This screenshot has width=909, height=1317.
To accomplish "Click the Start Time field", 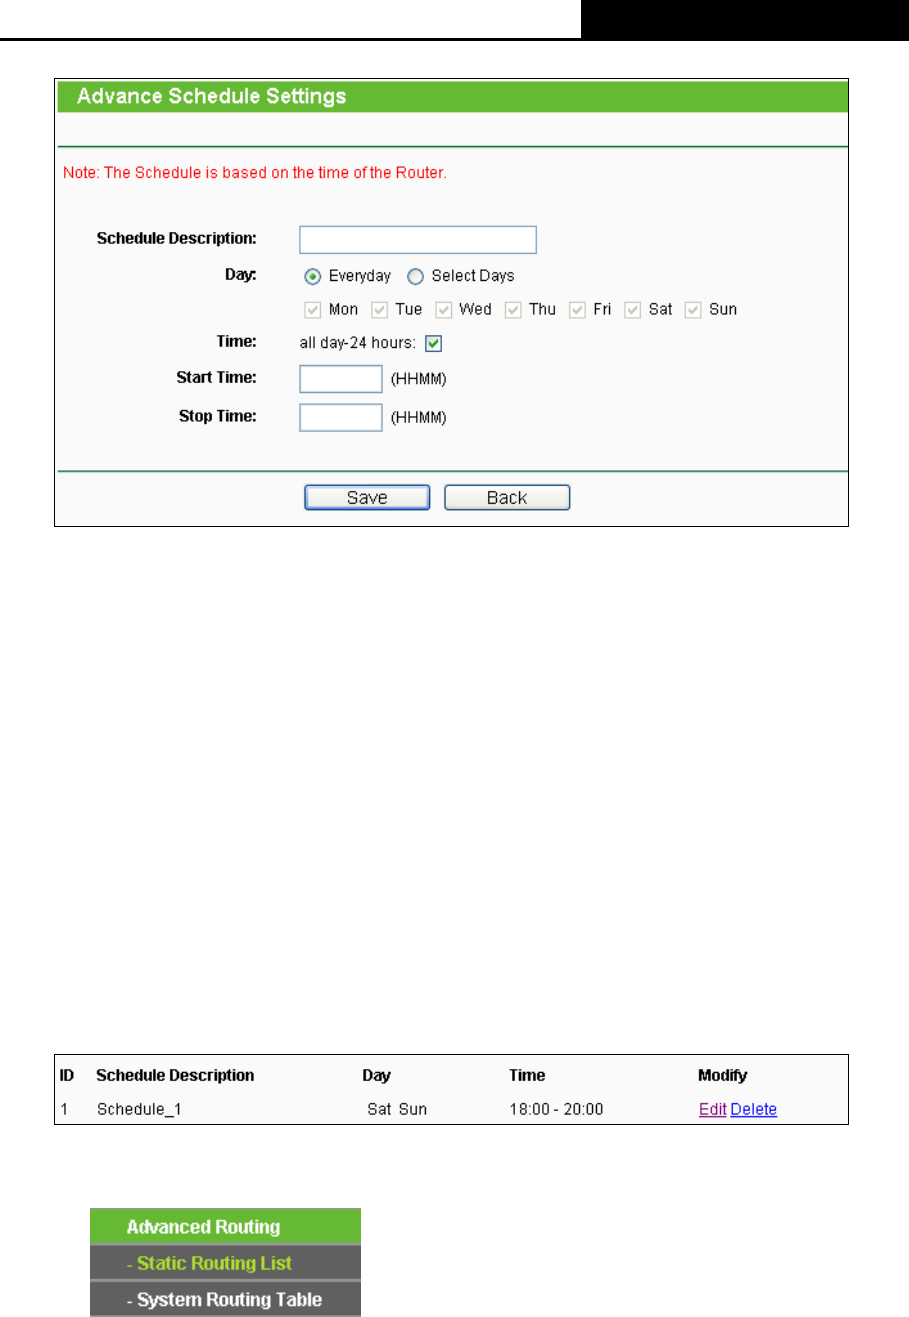I will tap(341, 379).
